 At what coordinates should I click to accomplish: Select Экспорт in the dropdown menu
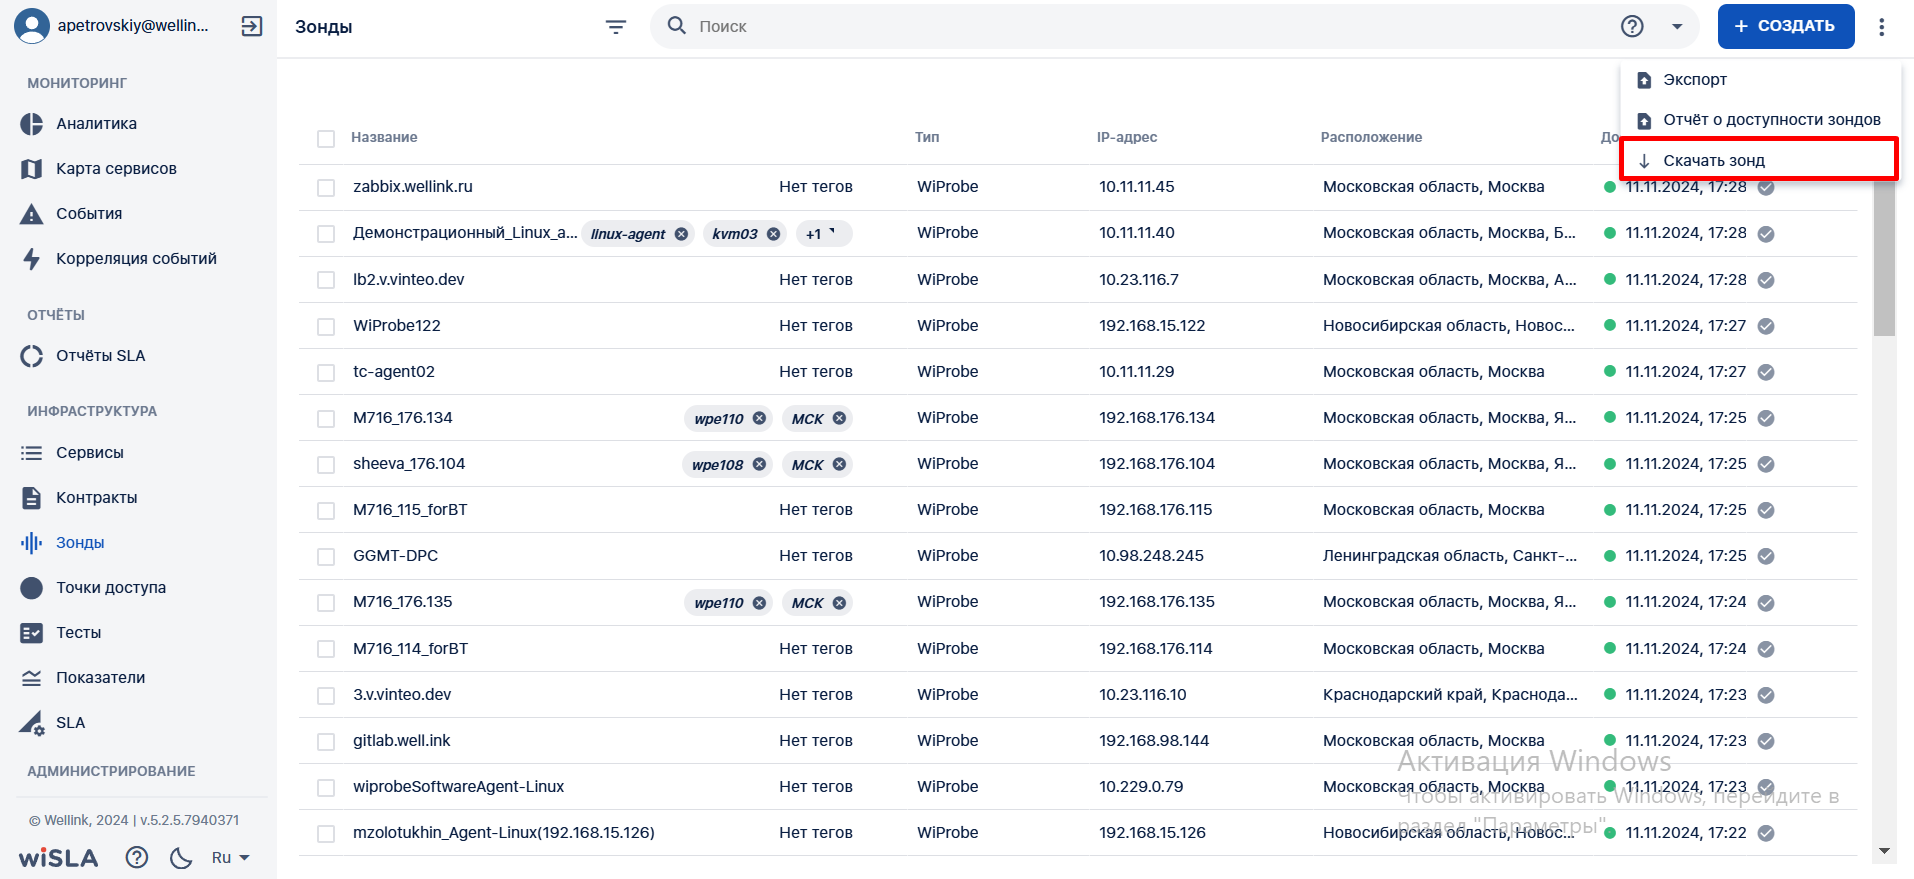coord(1694,80)
